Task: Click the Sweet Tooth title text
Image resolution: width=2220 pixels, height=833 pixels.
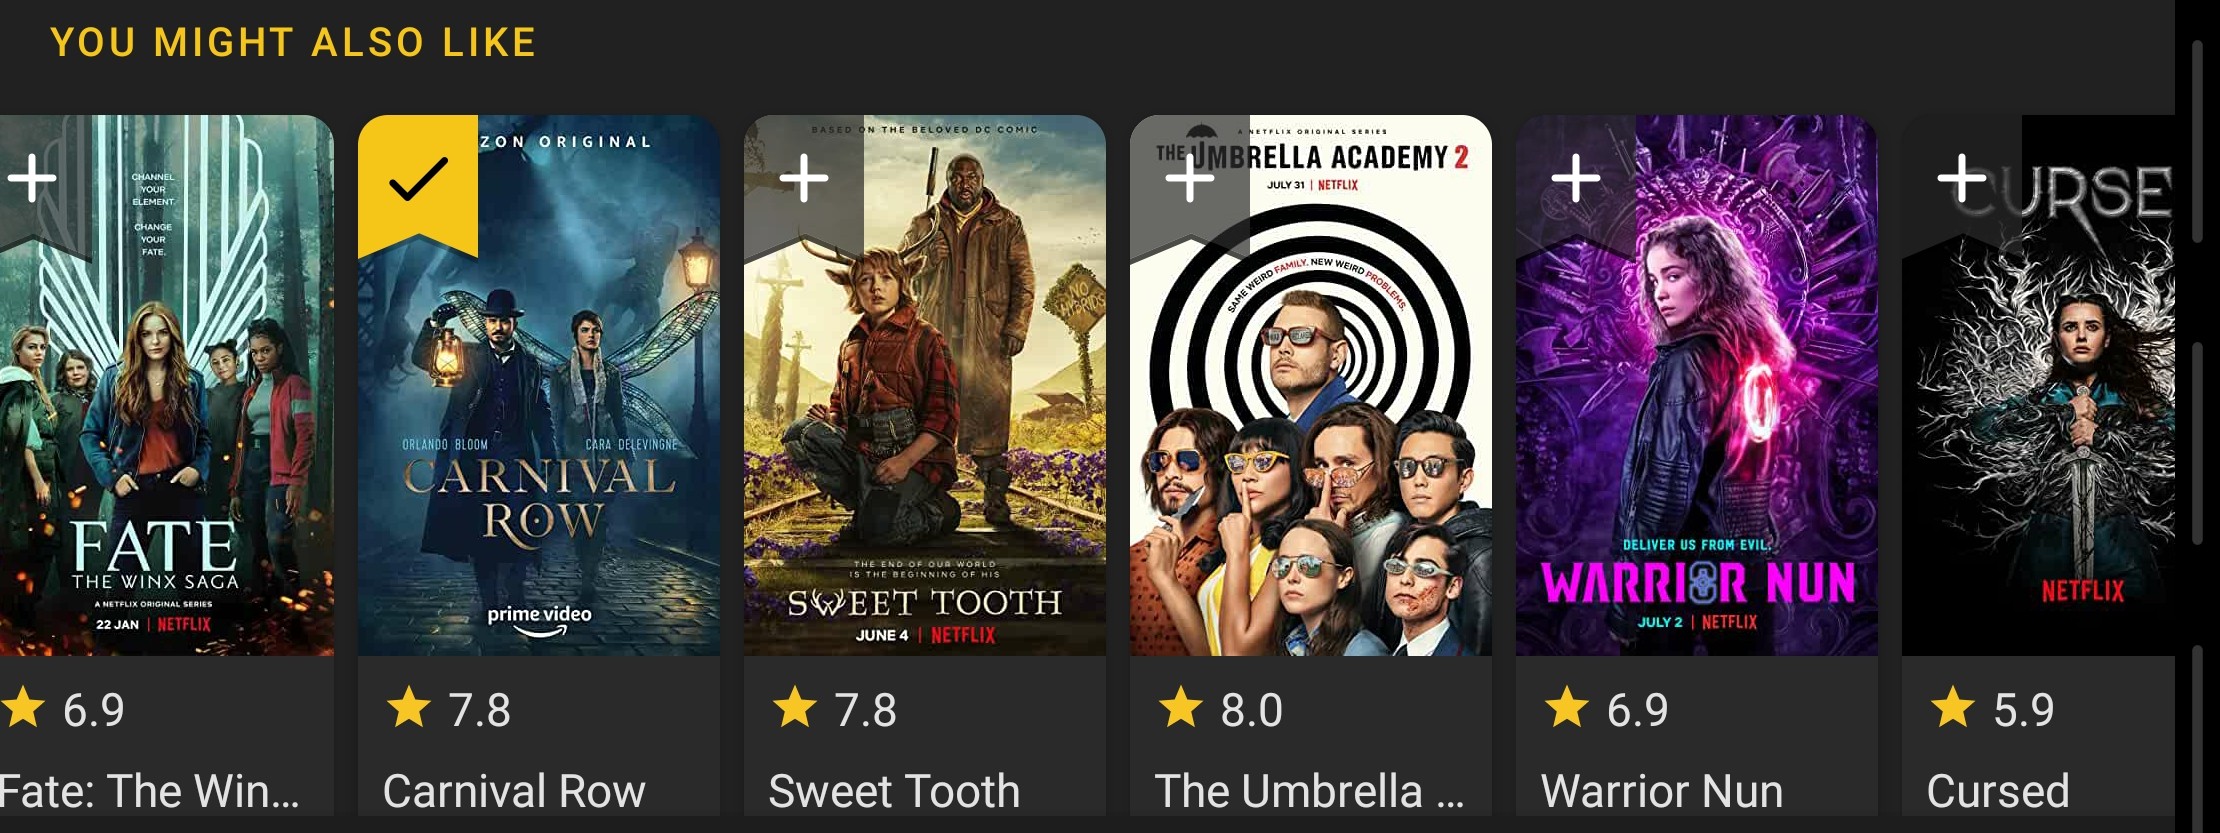Action: pos(894,791)
